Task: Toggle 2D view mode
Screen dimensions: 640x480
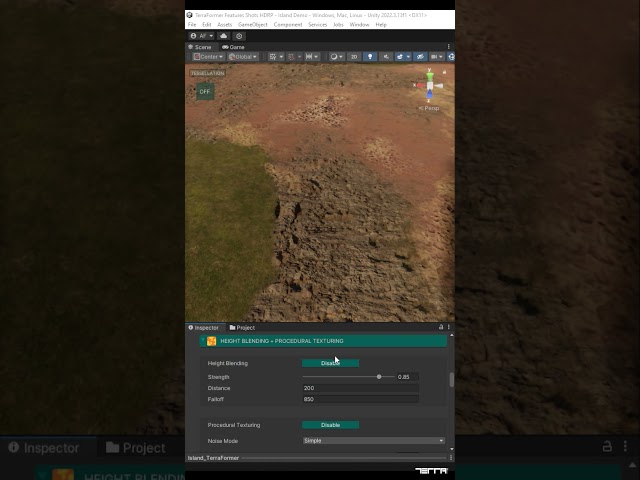Action: pos(354,57)
